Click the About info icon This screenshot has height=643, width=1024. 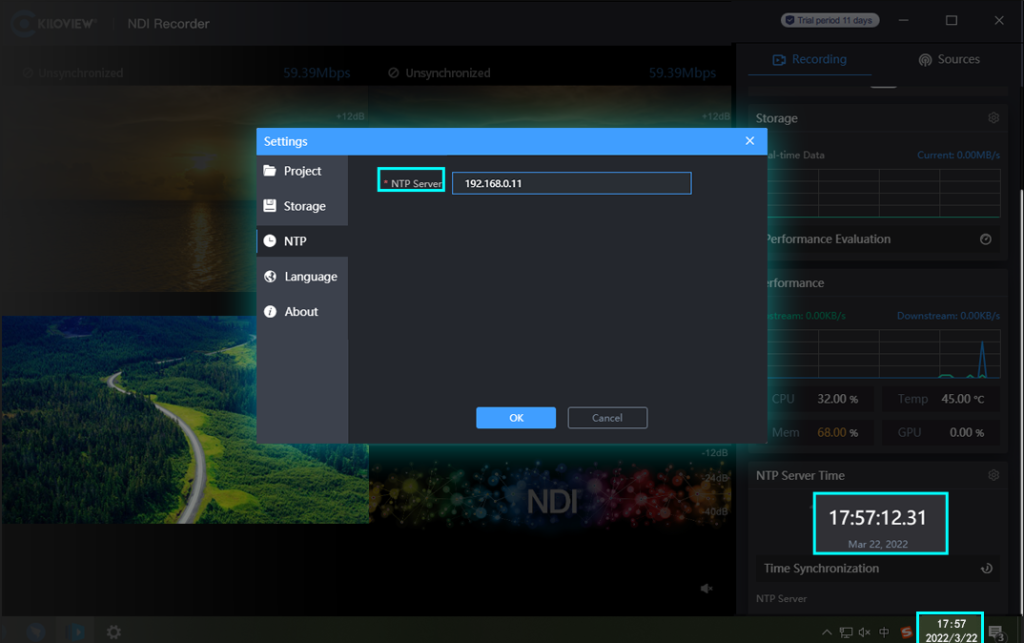269,312
